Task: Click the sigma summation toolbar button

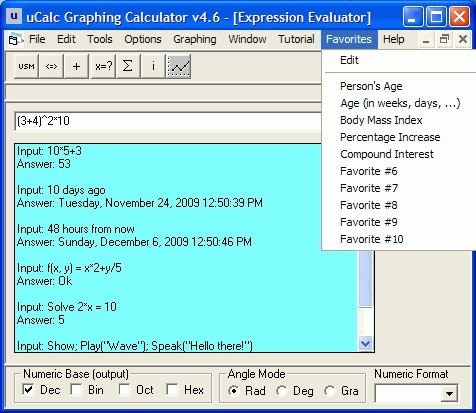Action: (x=128, y=66)
